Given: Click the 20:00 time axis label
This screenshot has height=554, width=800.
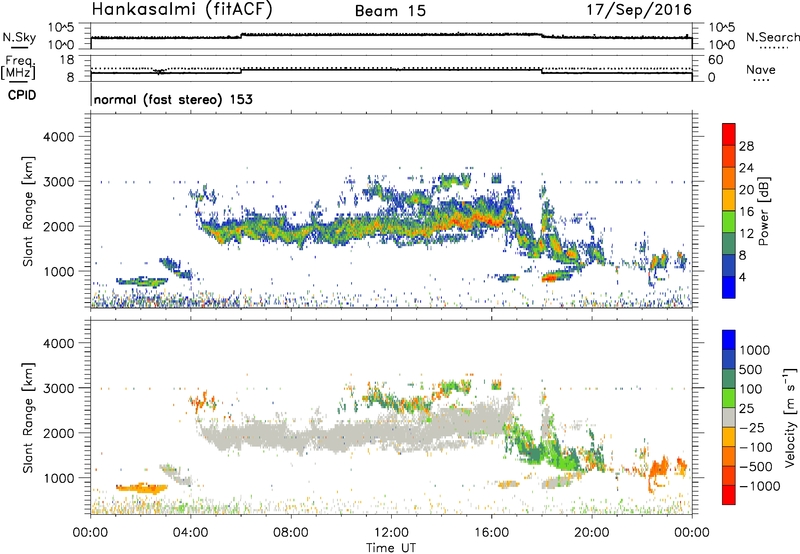Looking at the screenshot, I should click(592, 533).
